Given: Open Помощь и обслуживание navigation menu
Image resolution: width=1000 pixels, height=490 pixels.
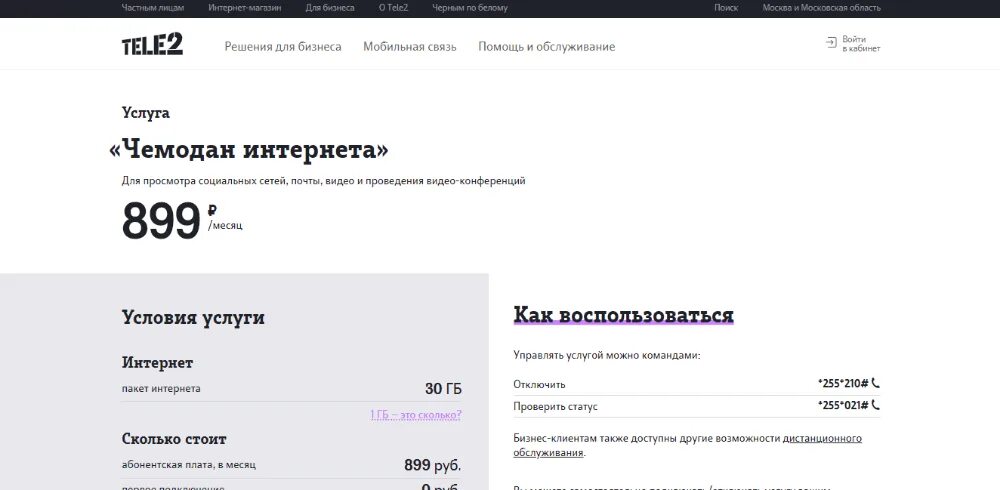Looking at the screenshot, I should (x=547, y=47).
